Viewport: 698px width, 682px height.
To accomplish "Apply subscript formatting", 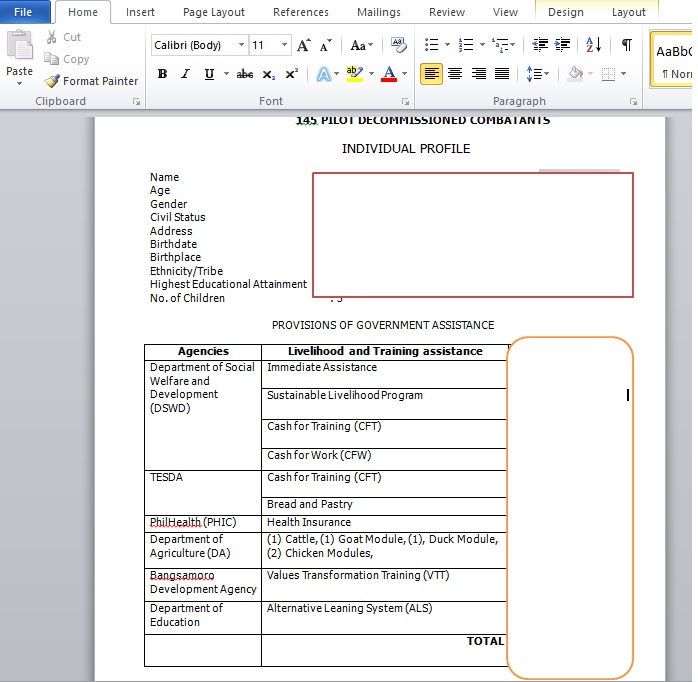I will click(268, 74).
